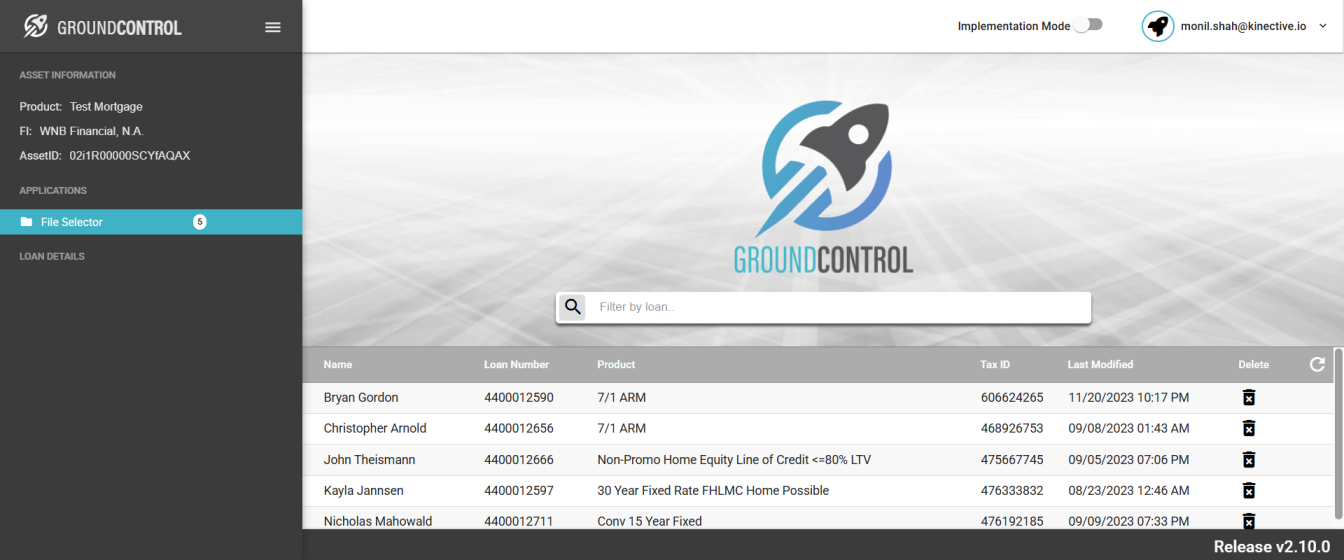
Task: Open File Selector in the sidebar
Action: (x=151, y=222)
